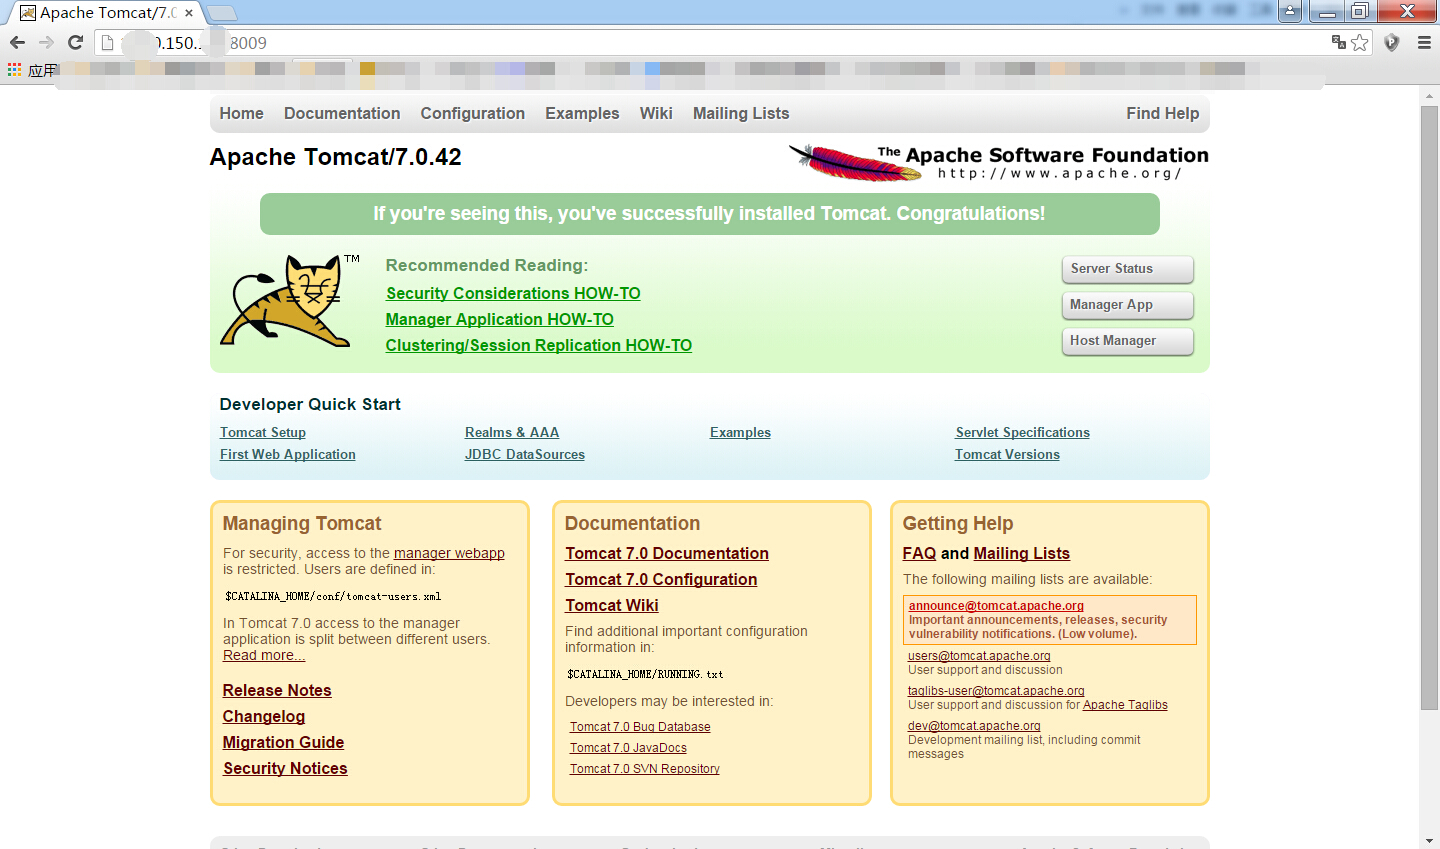Open the FAQ link under Getting Help
The image size is (1440, 849).
point(919,553)
